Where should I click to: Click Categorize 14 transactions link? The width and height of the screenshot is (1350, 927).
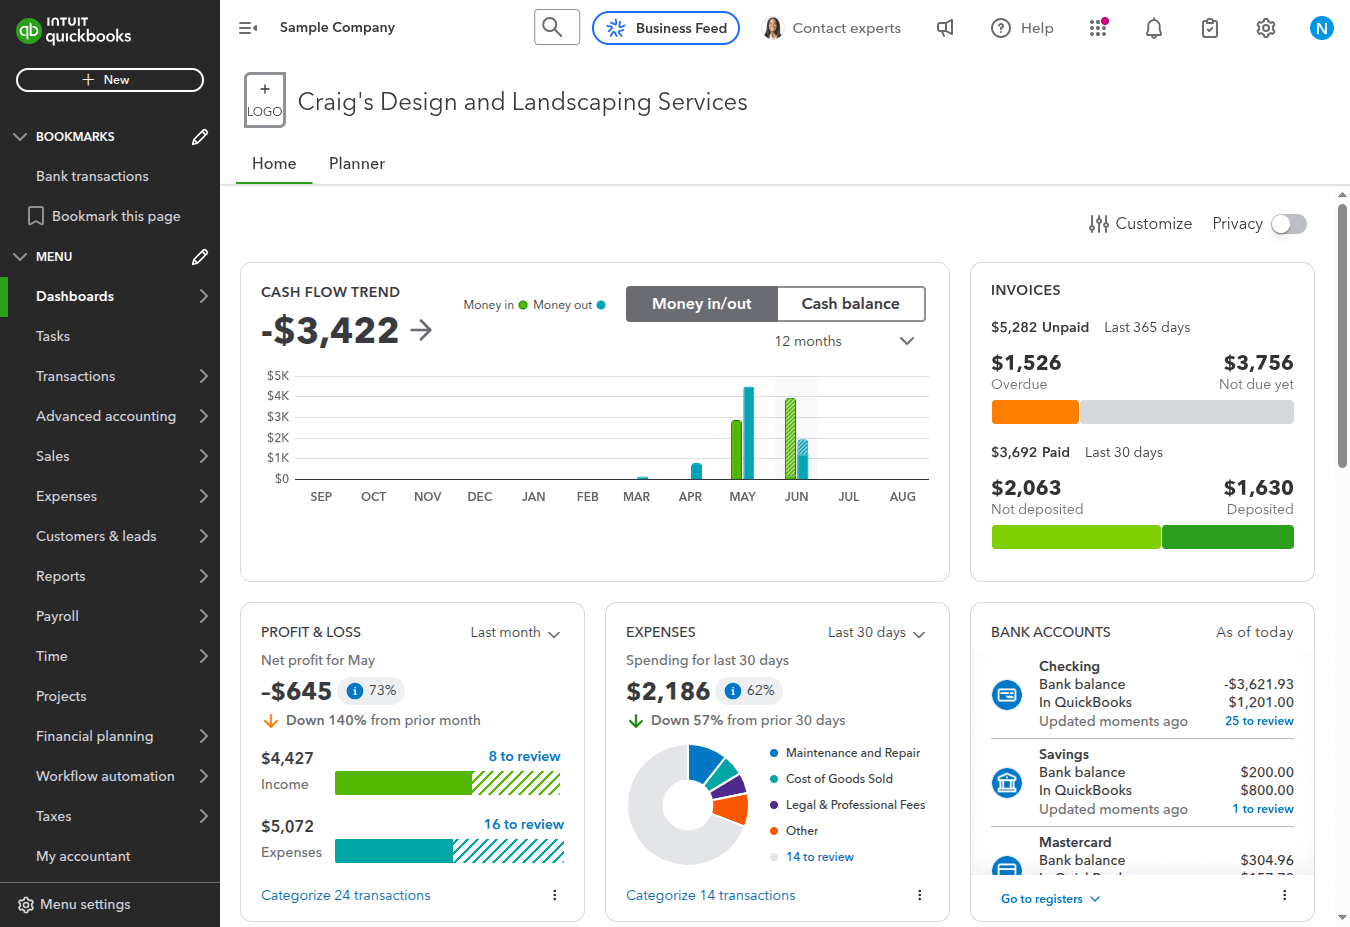[x=711, y=895]
